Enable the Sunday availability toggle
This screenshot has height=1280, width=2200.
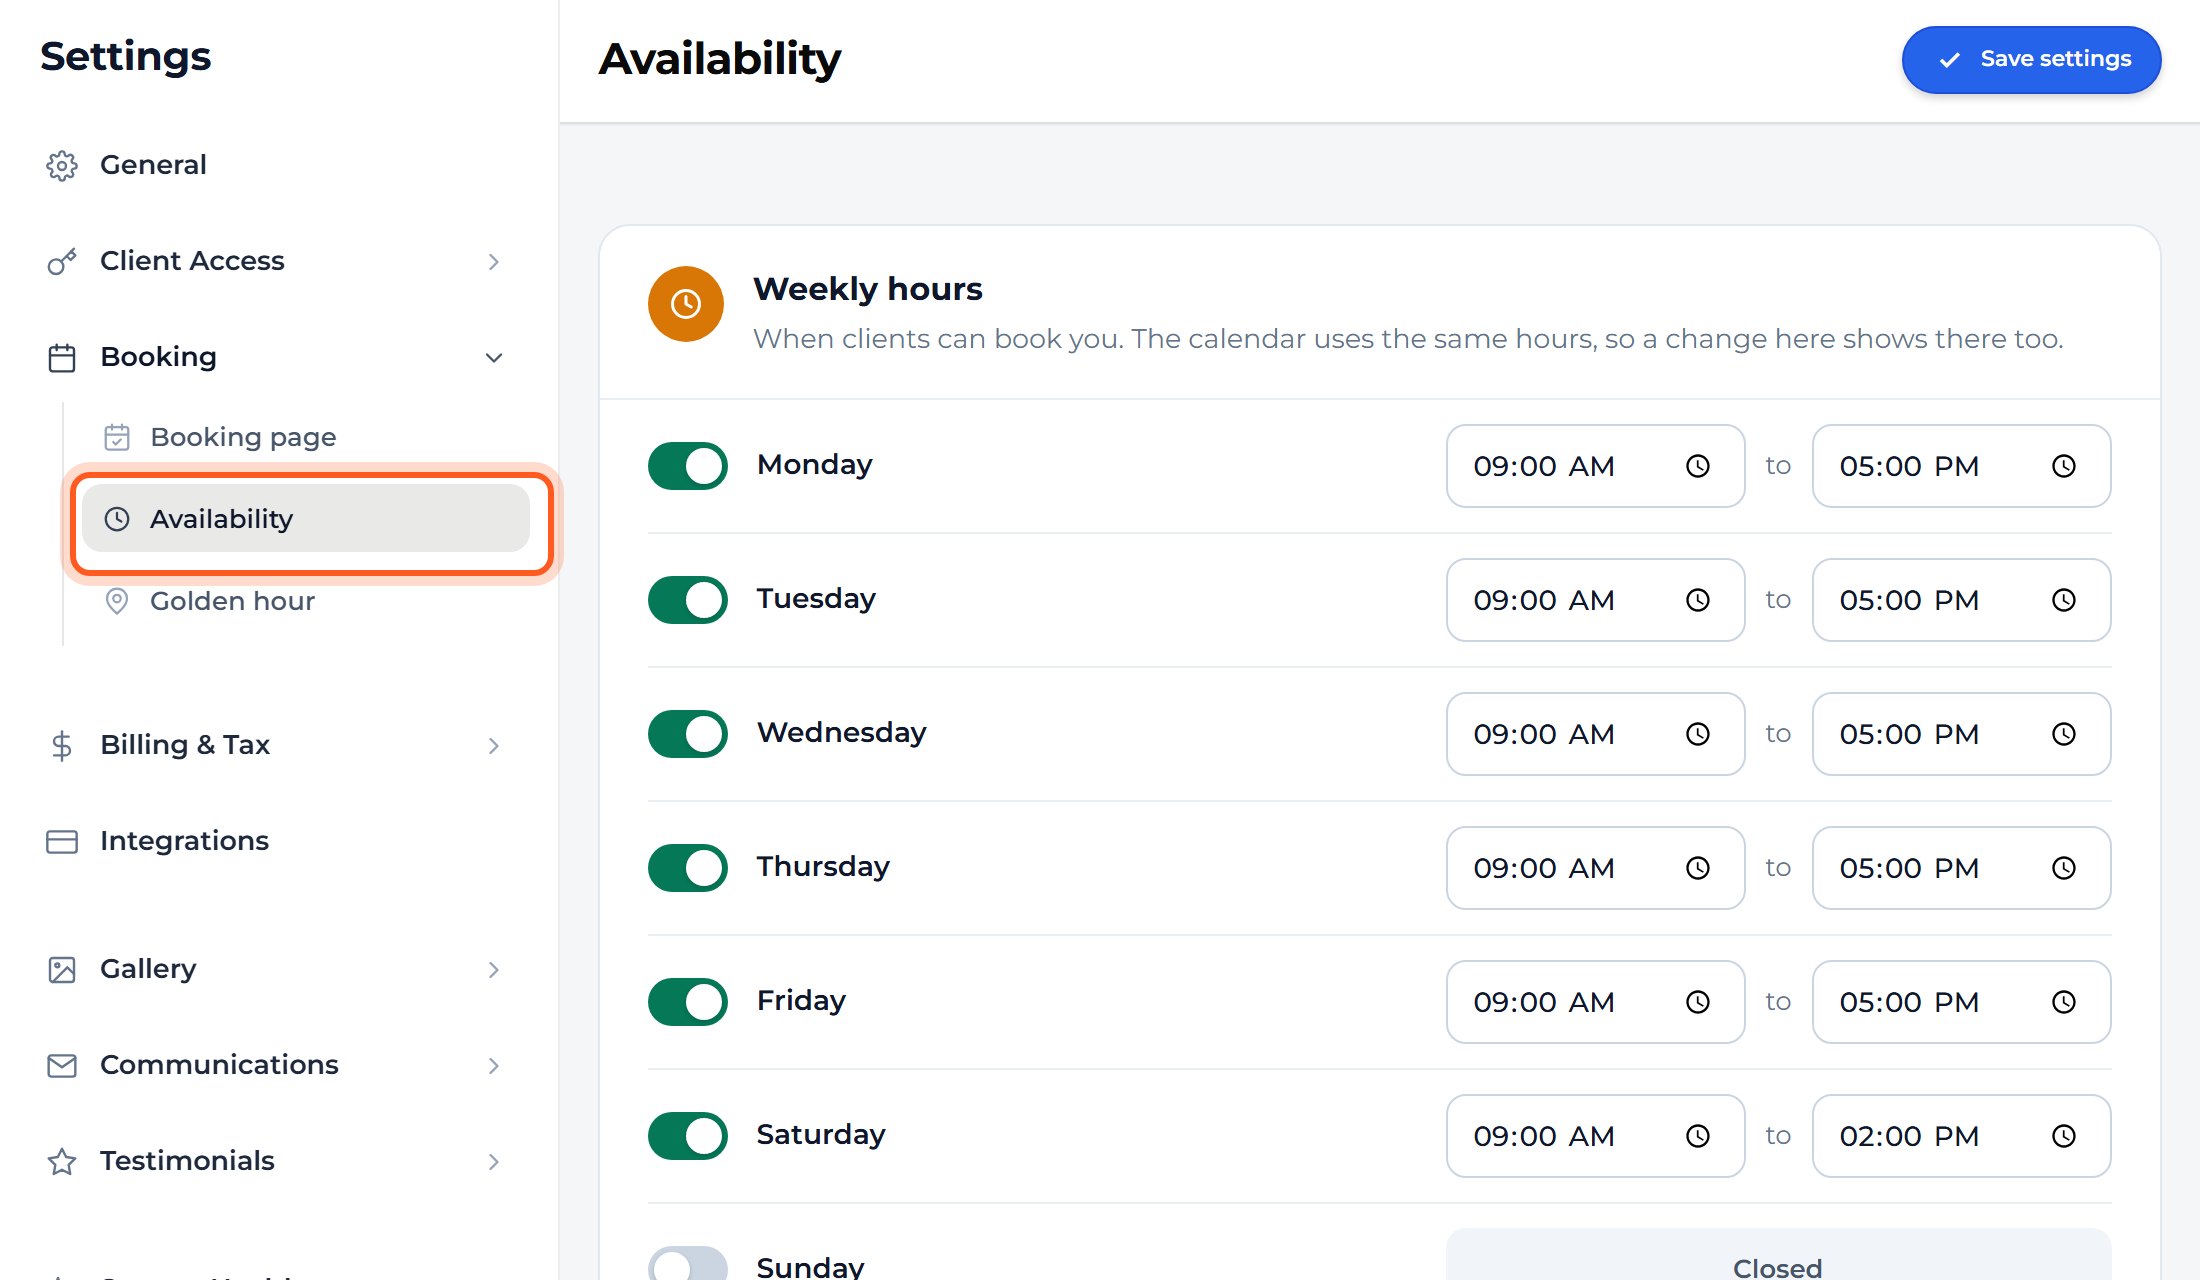pos(688,1264)
